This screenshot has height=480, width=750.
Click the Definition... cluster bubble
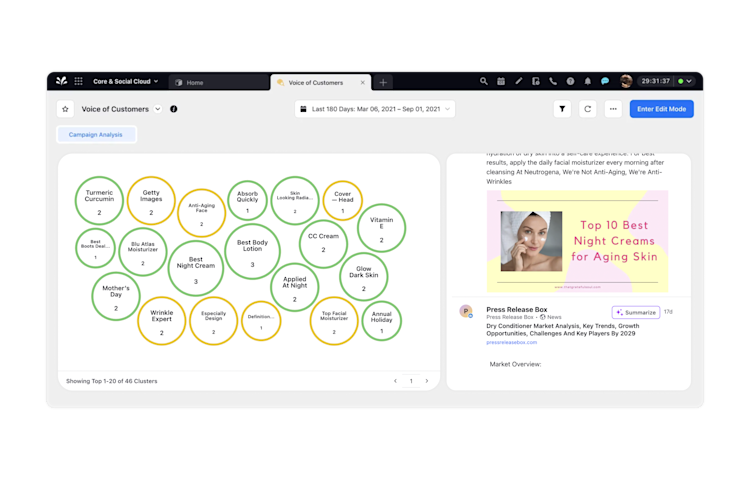(261, 321)
